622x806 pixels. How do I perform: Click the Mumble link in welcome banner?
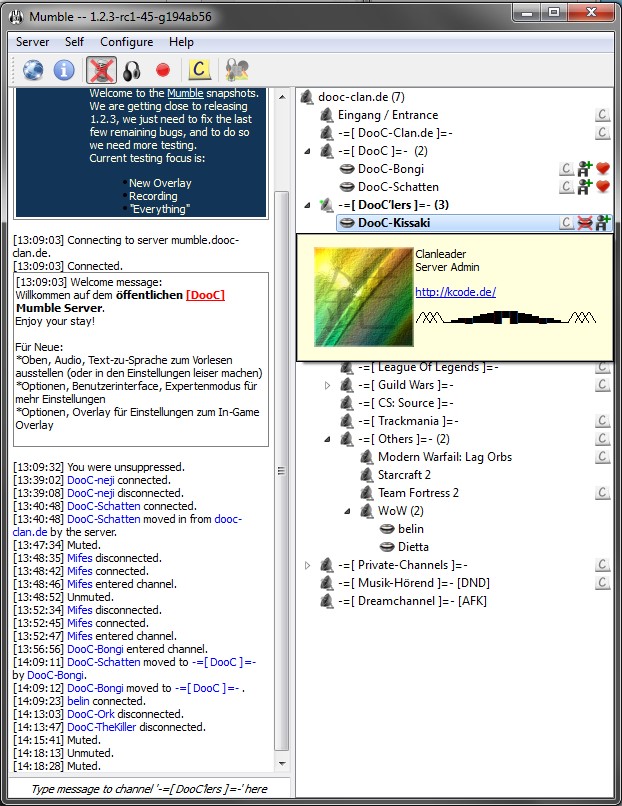point(185,94)
